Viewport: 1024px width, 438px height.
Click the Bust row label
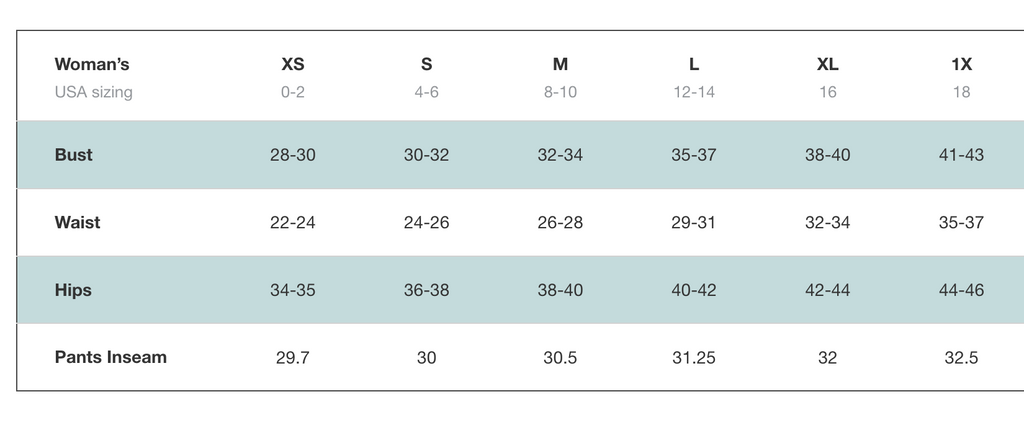point(74,155)
